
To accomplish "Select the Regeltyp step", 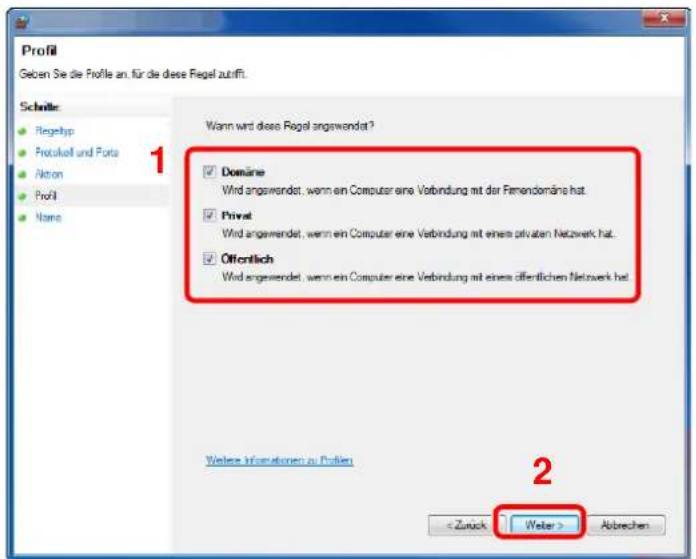I will pyautogui.click(x=55, y=131).
